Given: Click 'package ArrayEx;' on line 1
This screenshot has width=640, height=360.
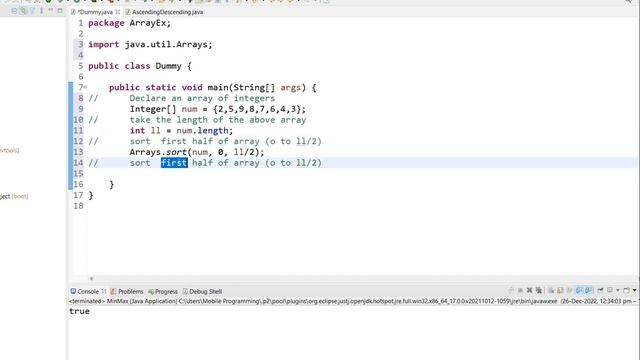Looking at the screenshot, I should pyautogui.click(x=129, y=23).
